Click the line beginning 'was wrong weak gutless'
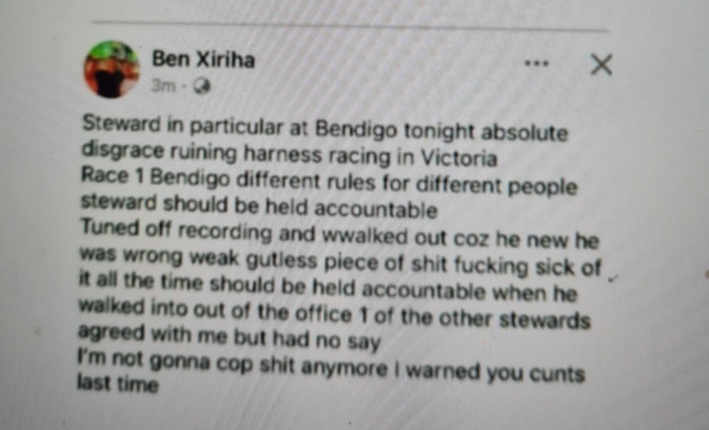 click(340, 261)
